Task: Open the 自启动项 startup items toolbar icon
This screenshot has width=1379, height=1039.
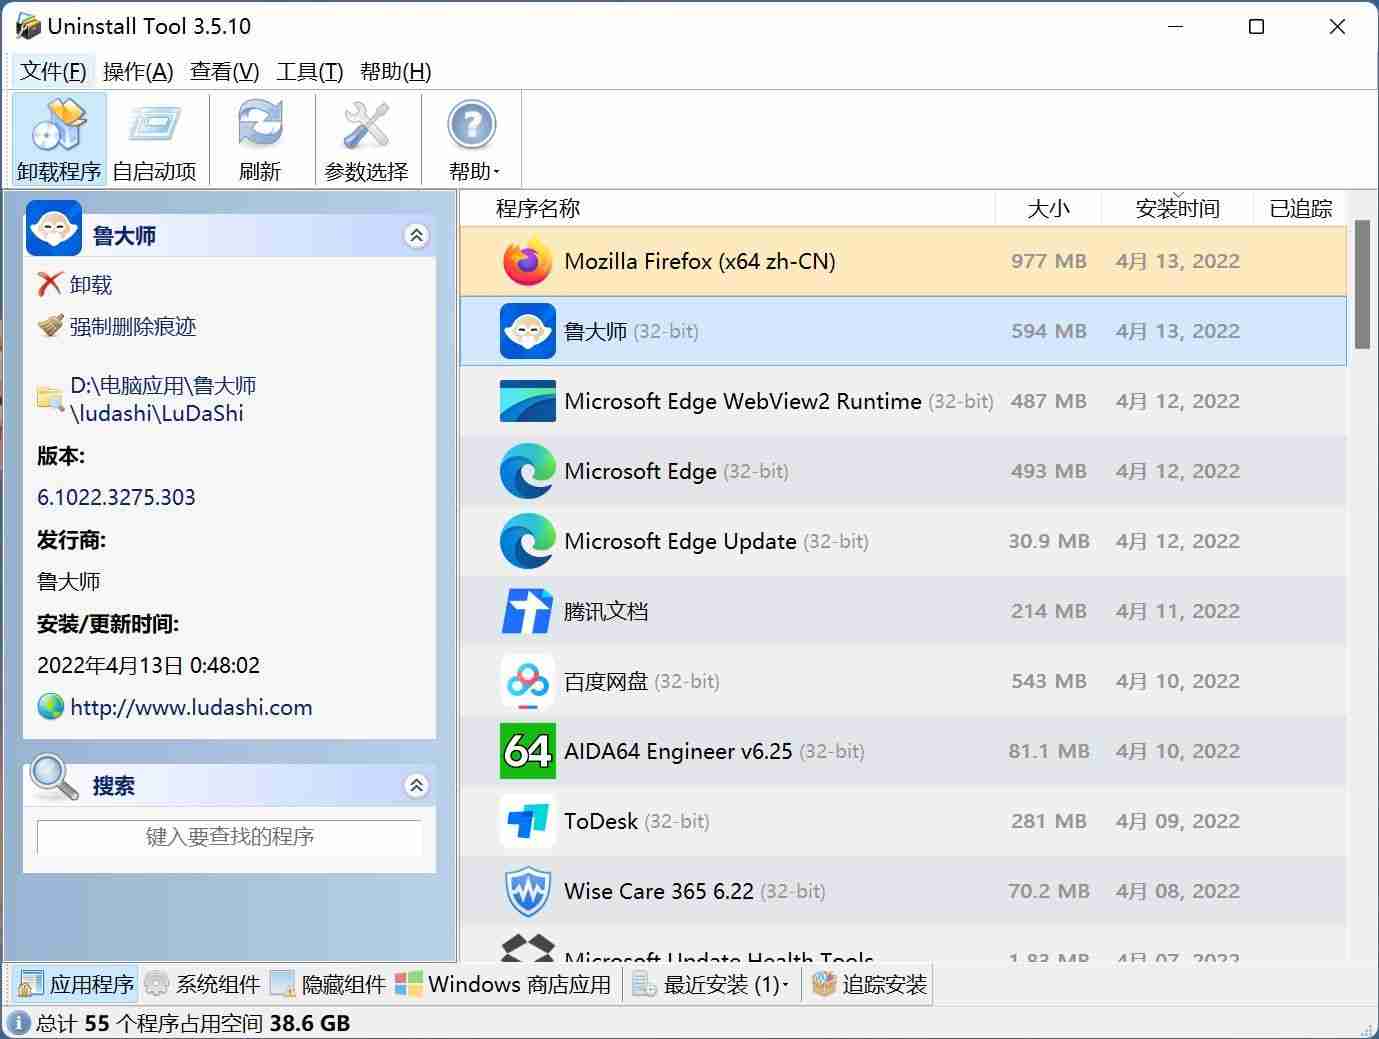Action: (154, 124)
